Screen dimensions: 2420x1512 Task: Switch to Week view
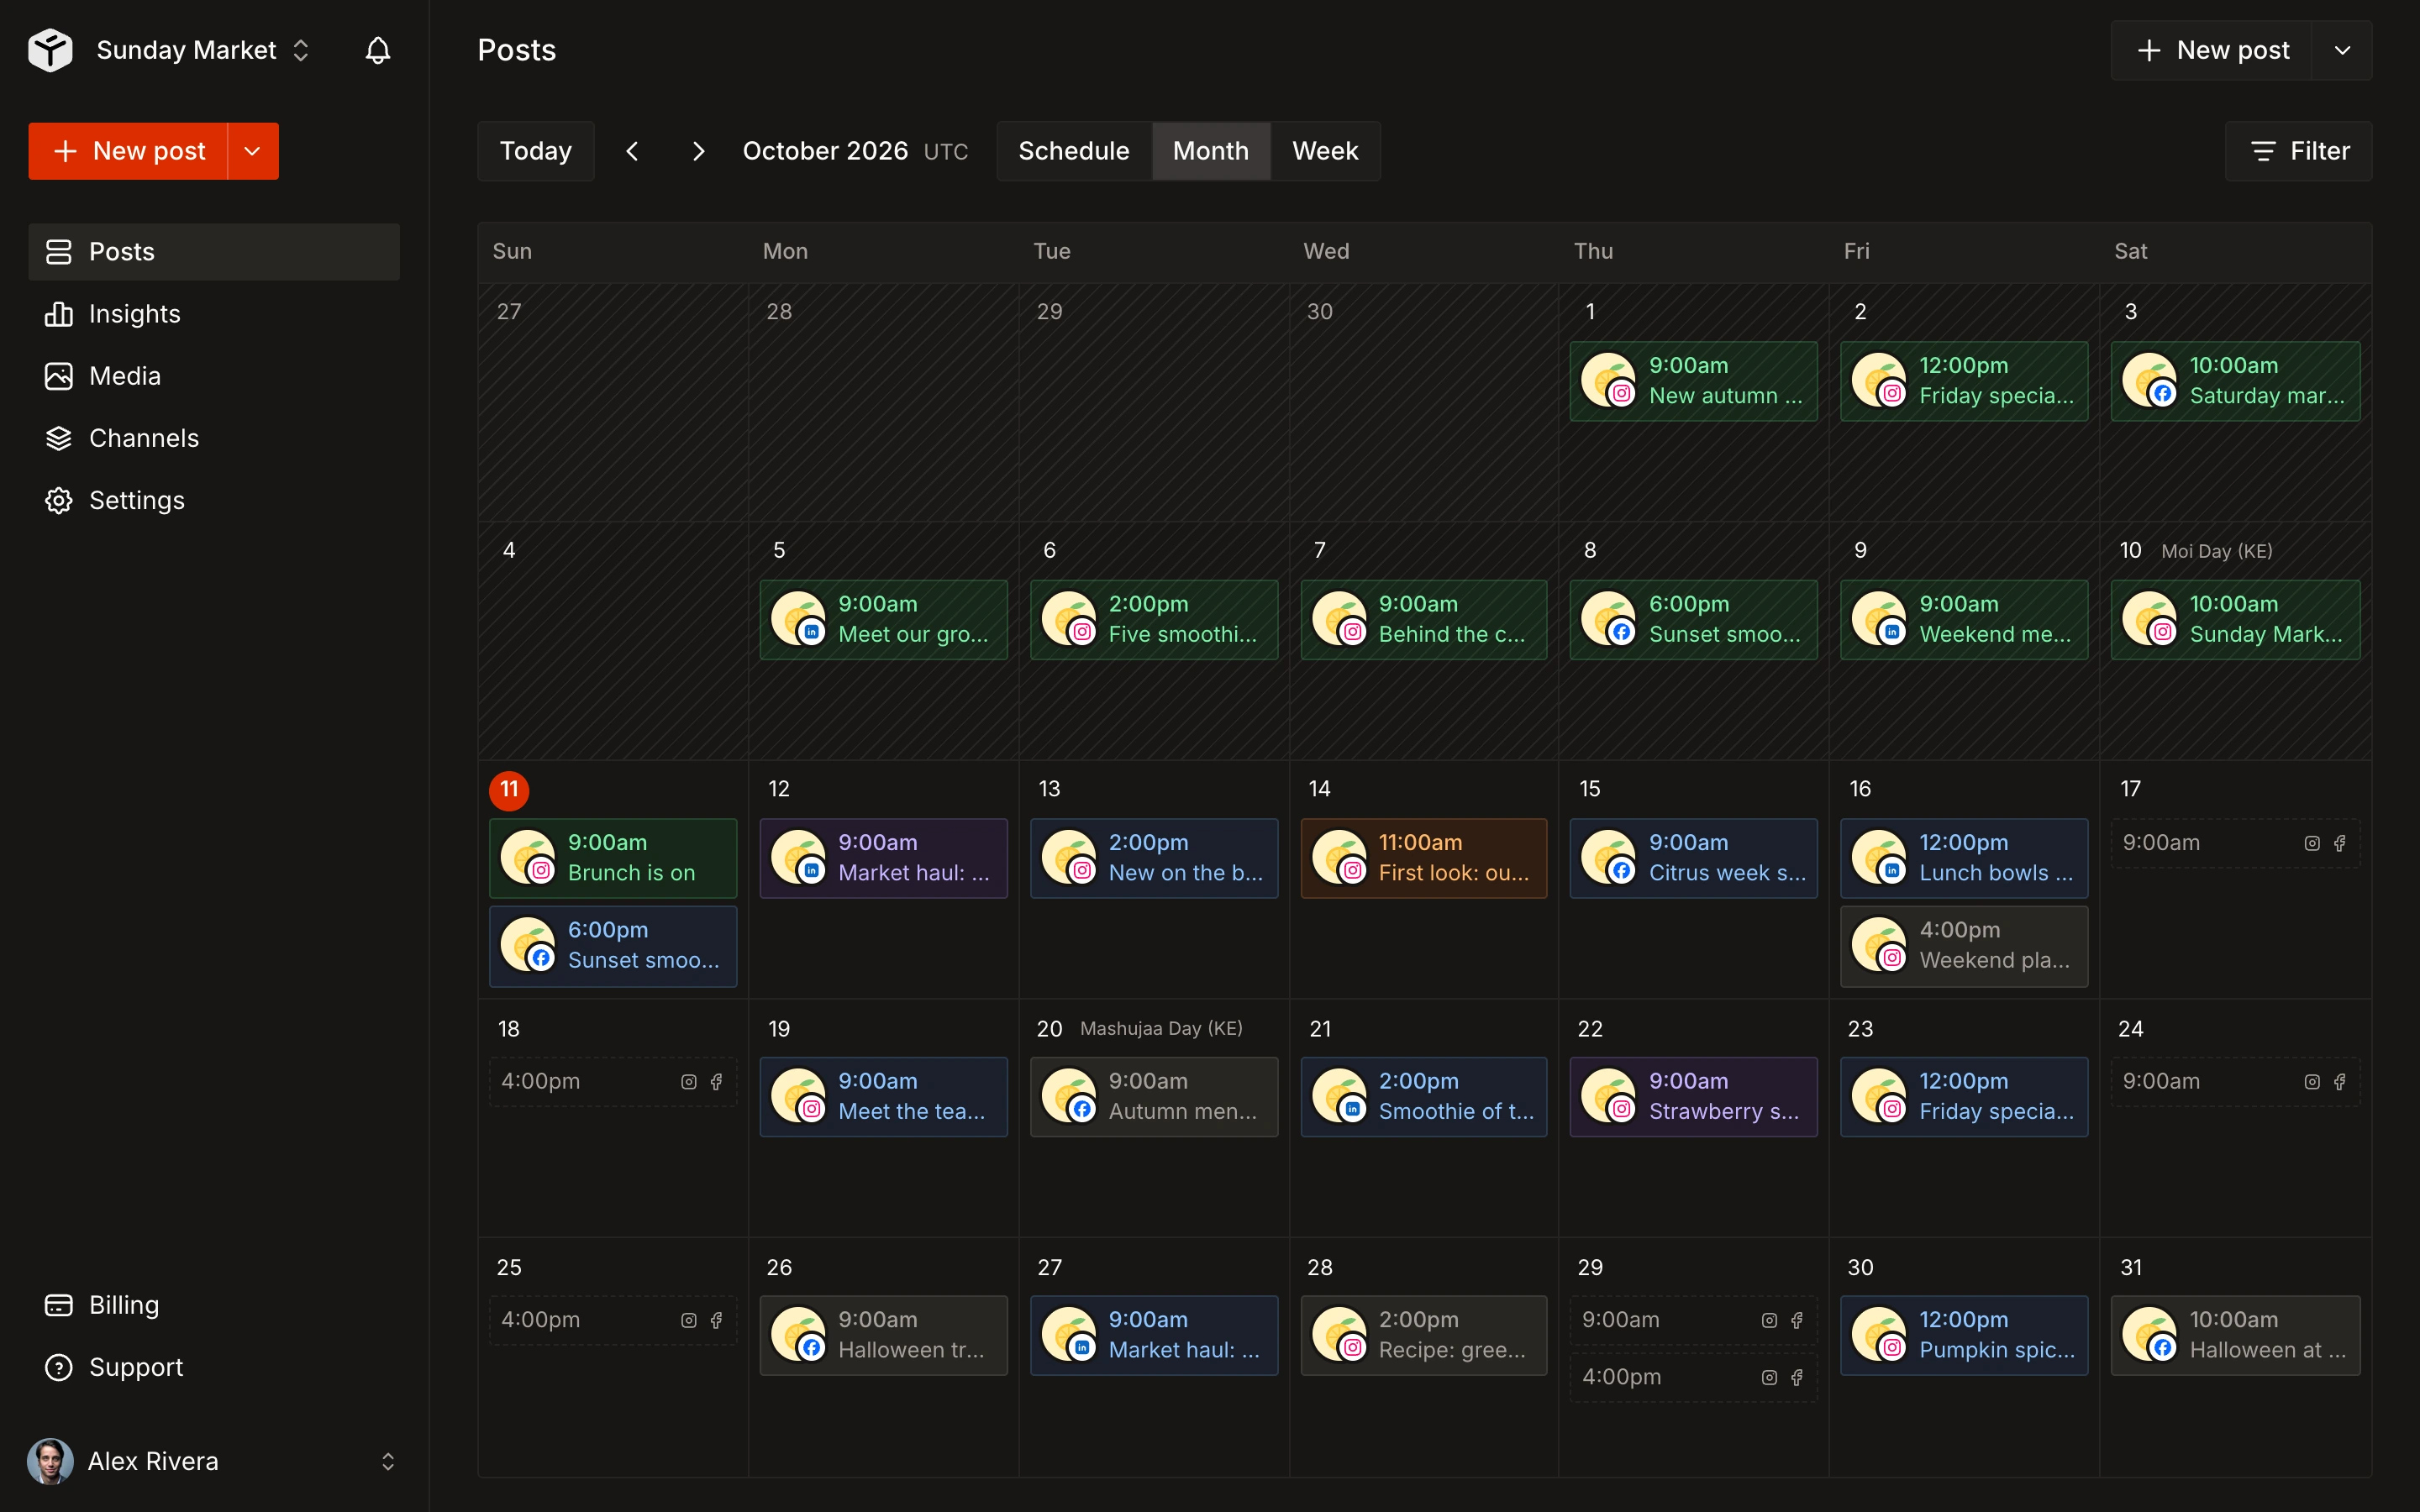pos(1325,151)
